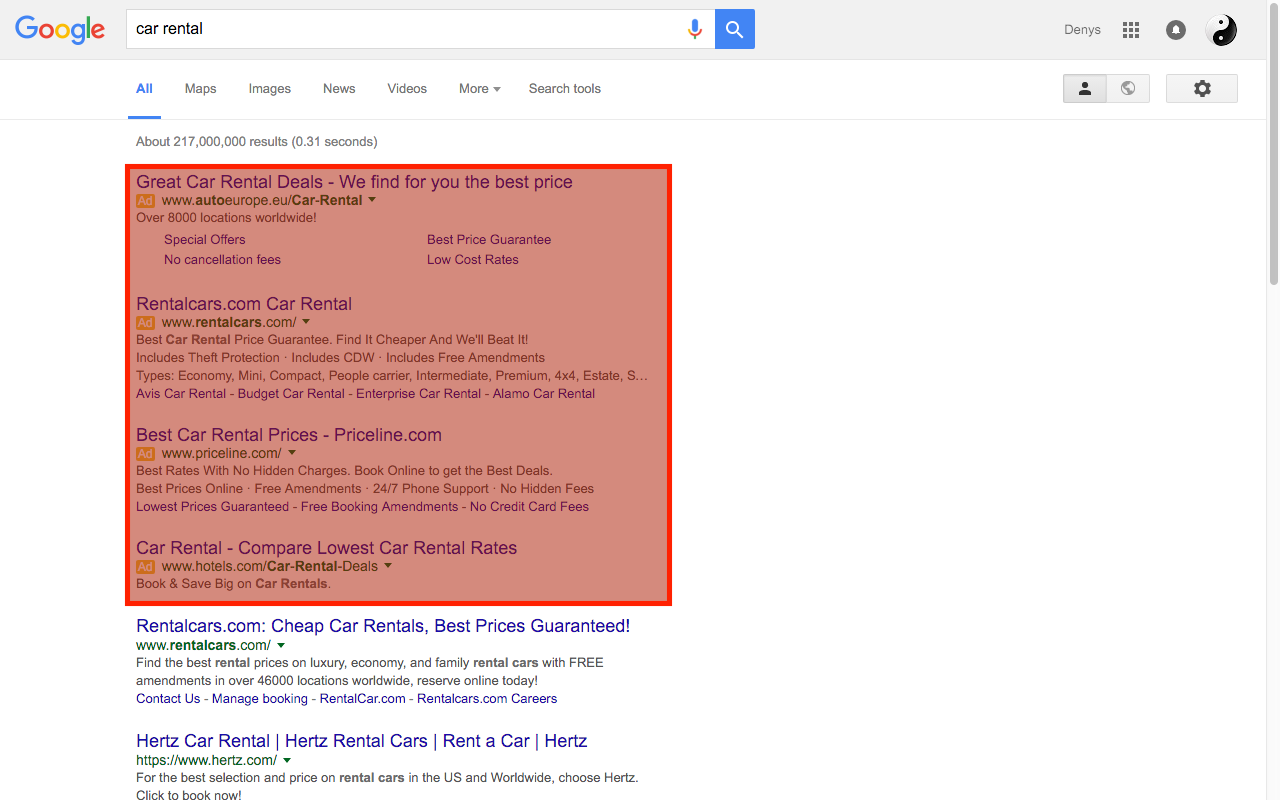This screenshot has width=1280, height=800.
Task: Open Alamo Car Rental sitelink
Action: pyautogui.click(x=544, y=394)
